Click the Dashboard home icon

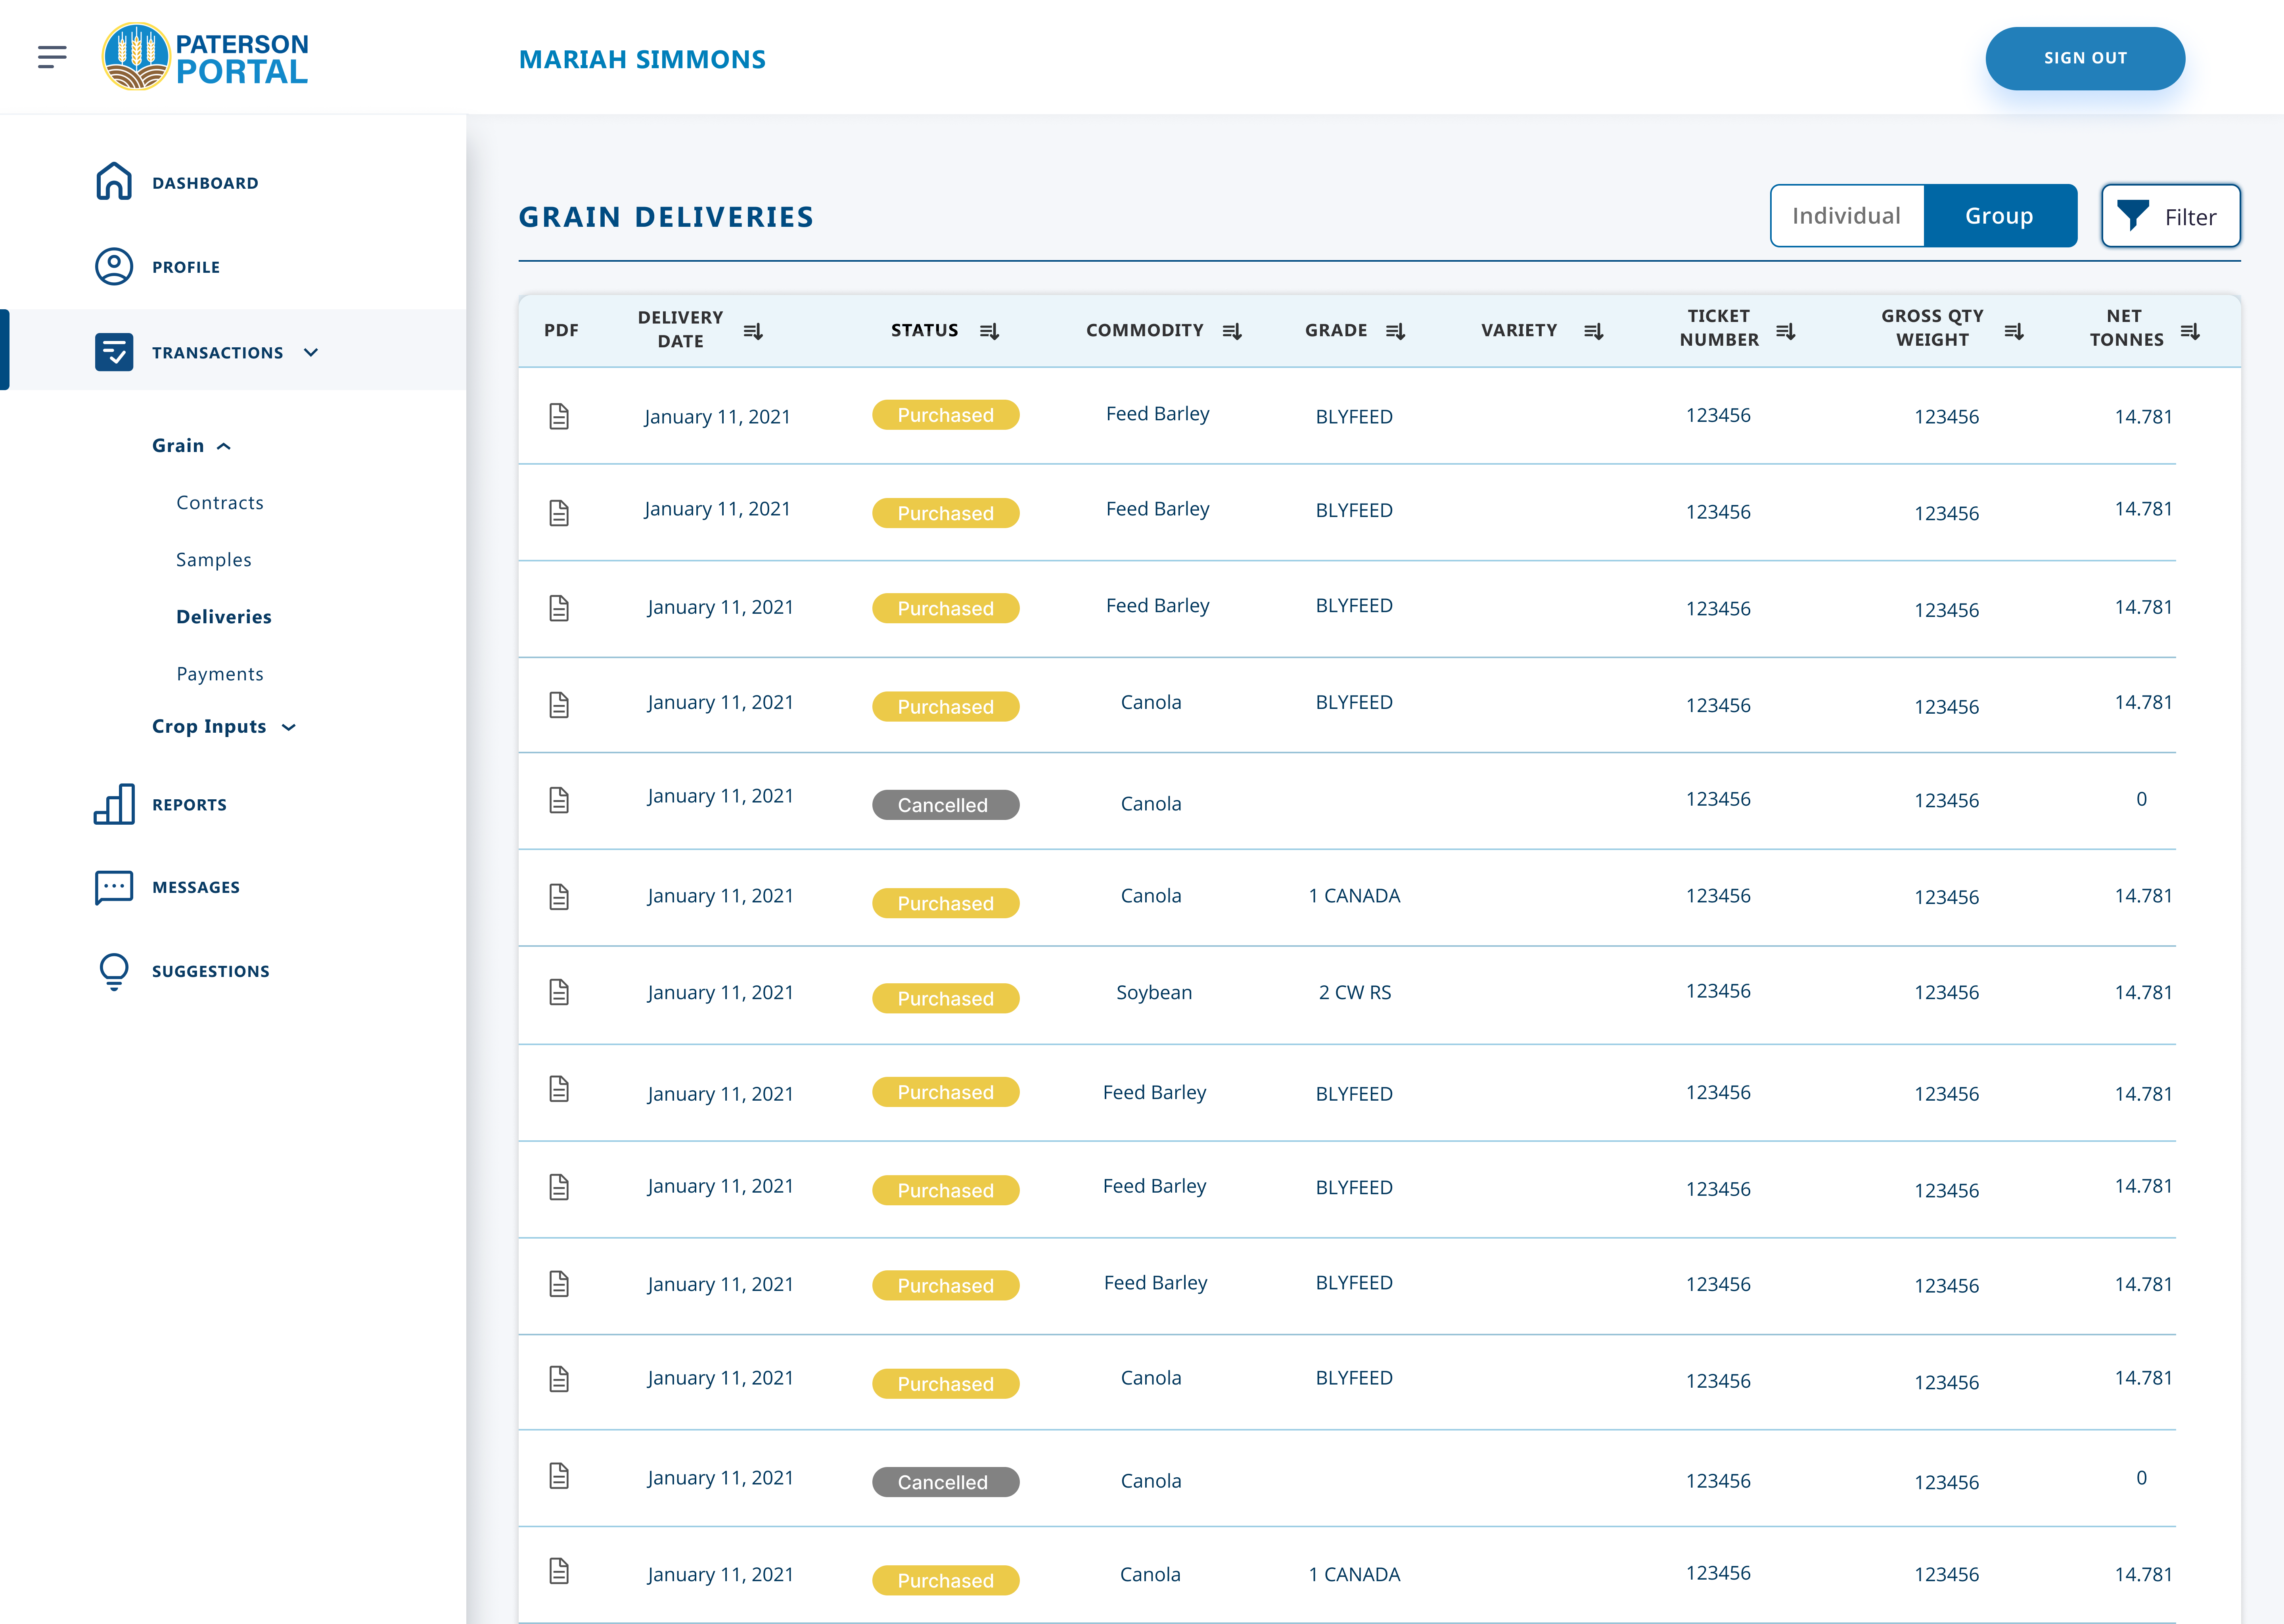click(114, 182)
